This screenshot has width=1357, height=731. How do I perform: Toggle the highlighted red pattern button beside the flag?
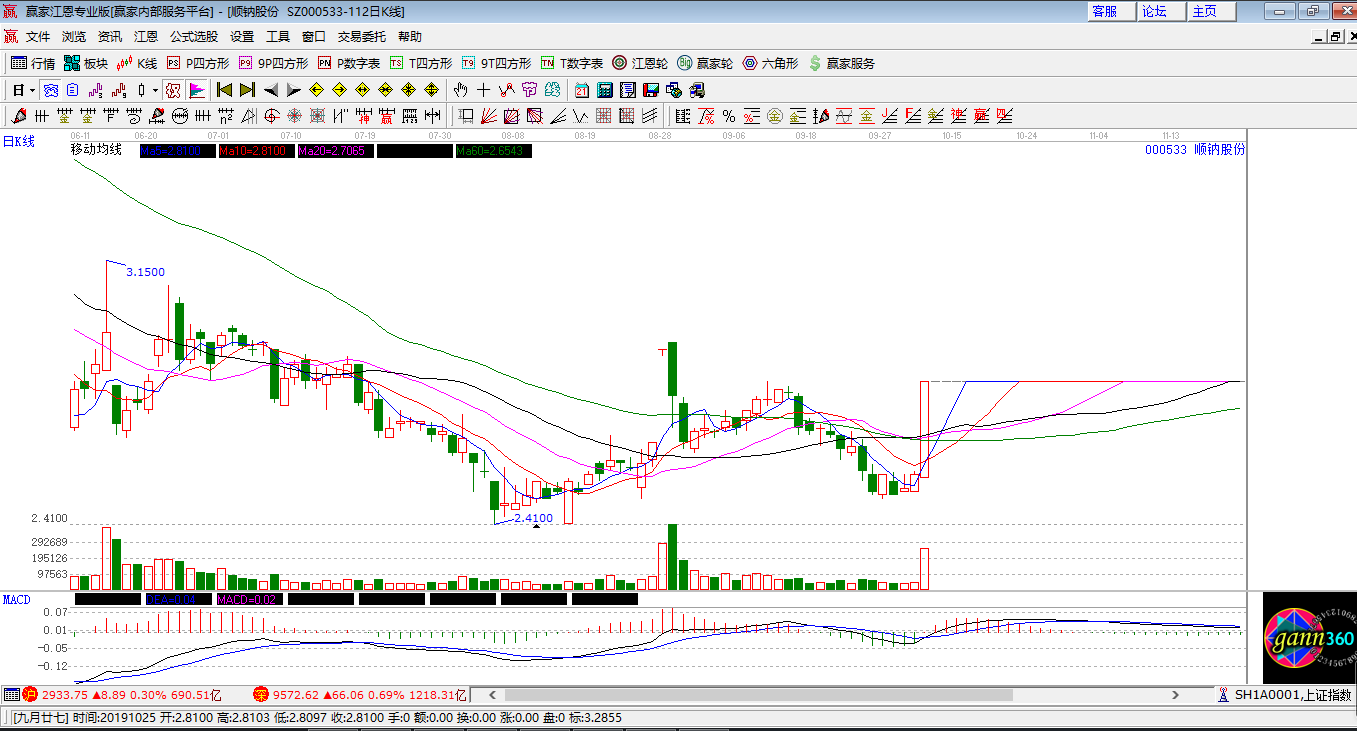point(172,90)
